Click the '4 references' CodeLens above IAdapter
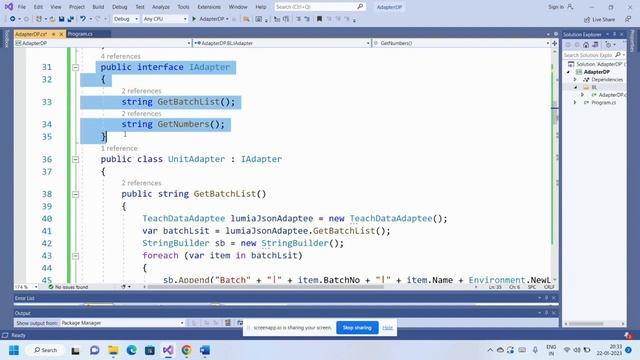Viewport: 640px width, 360px height. click(120, 56)
